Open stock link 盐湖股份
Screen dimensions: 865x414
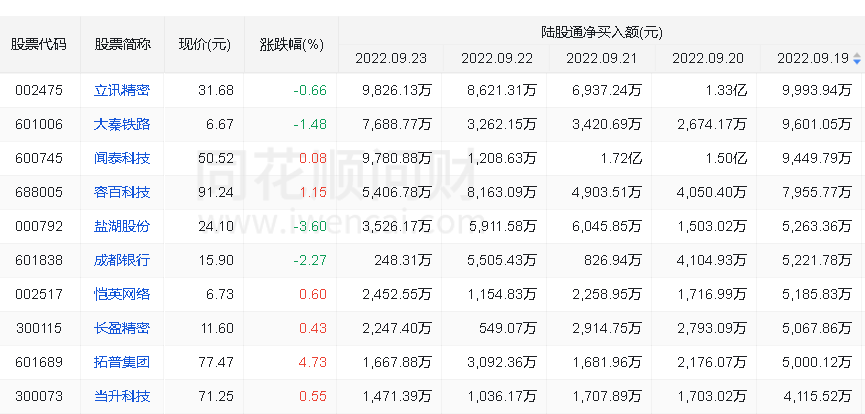click(122, 226)
